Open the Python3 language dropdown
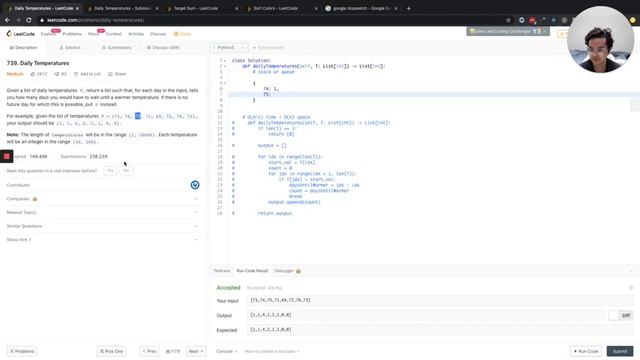The height and width of the screenshot is (360, 640). click(x=229, y=48)
